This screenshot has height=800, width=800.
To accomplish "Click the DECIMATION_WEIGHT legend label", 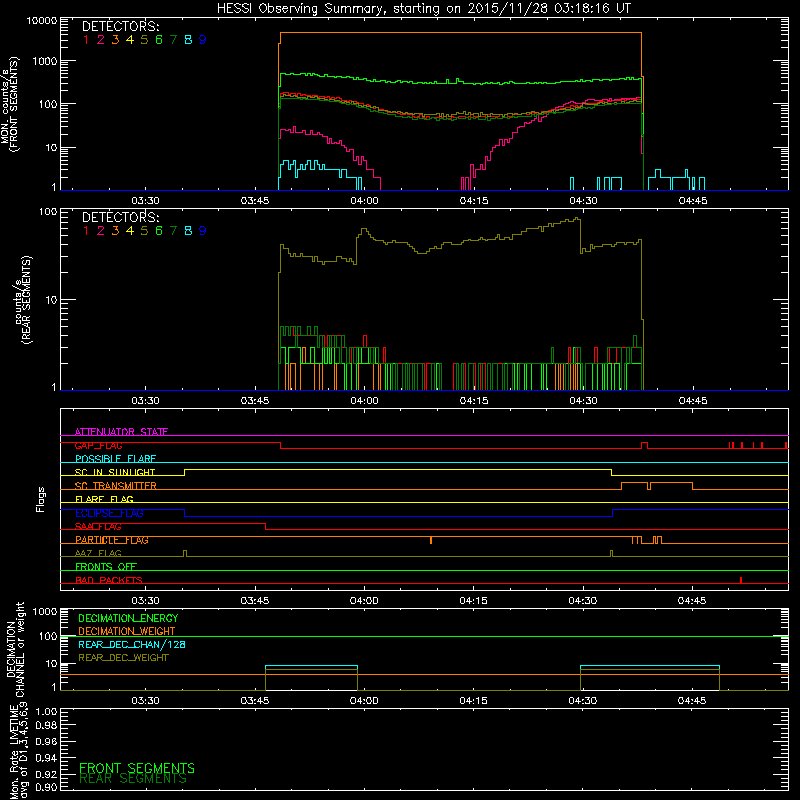I will (127, 631).
